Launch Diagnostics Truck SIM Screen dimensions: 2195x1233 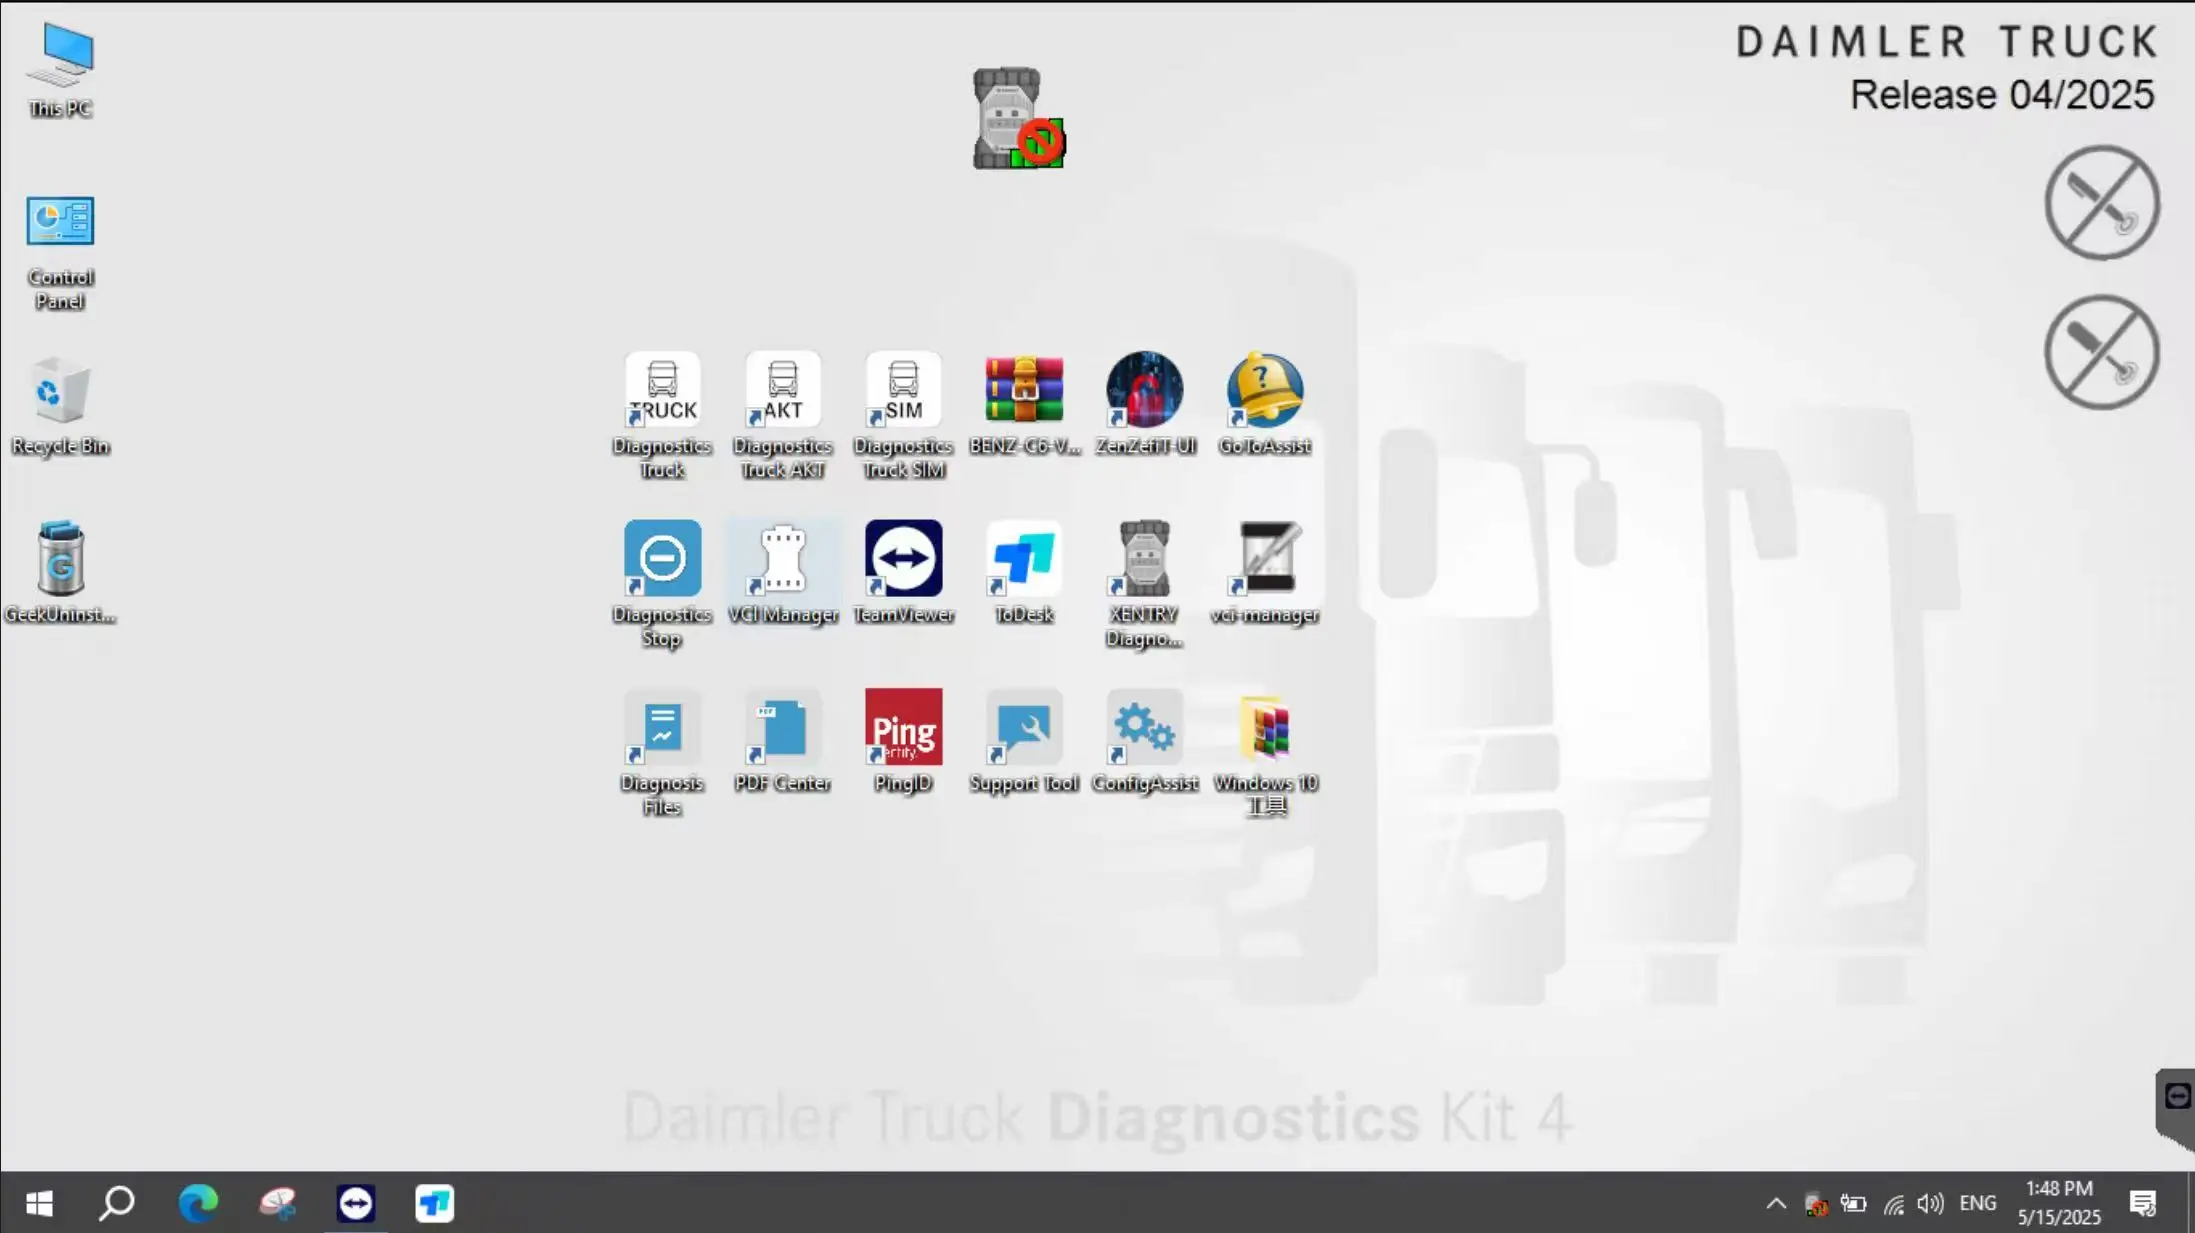[903, 415]
